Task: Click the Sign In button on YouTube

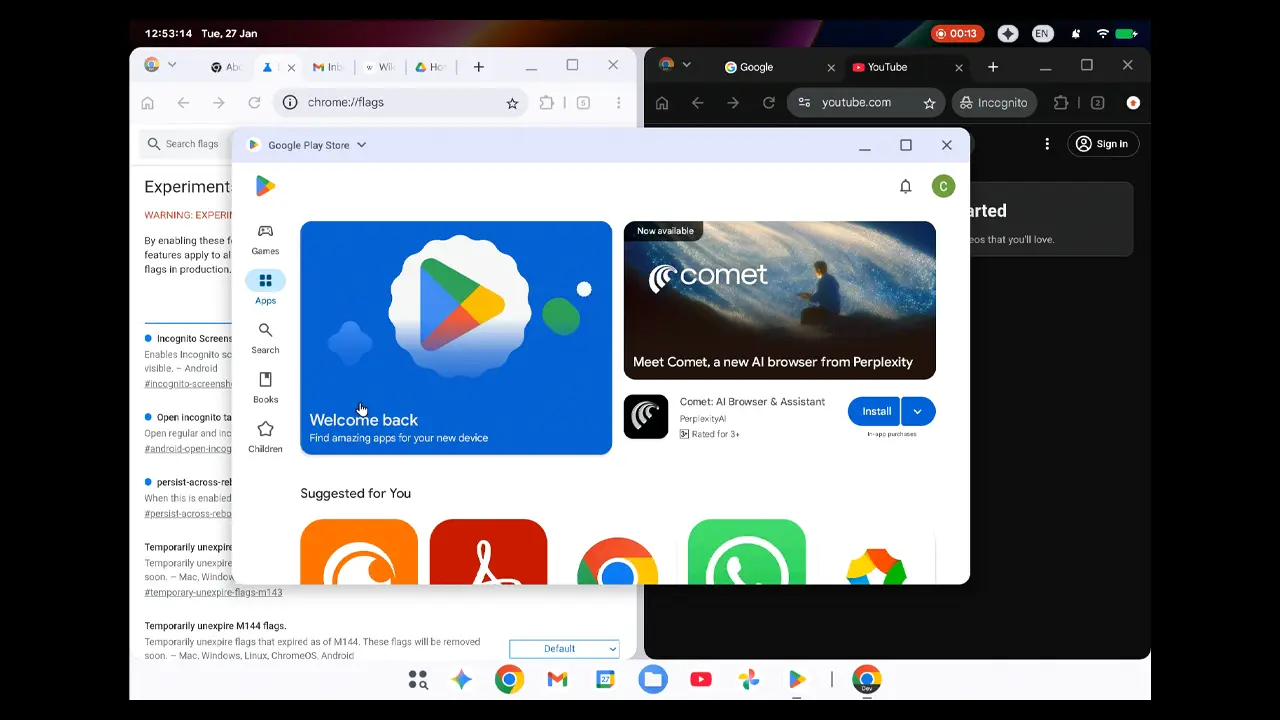Action: coord(1103,144)
